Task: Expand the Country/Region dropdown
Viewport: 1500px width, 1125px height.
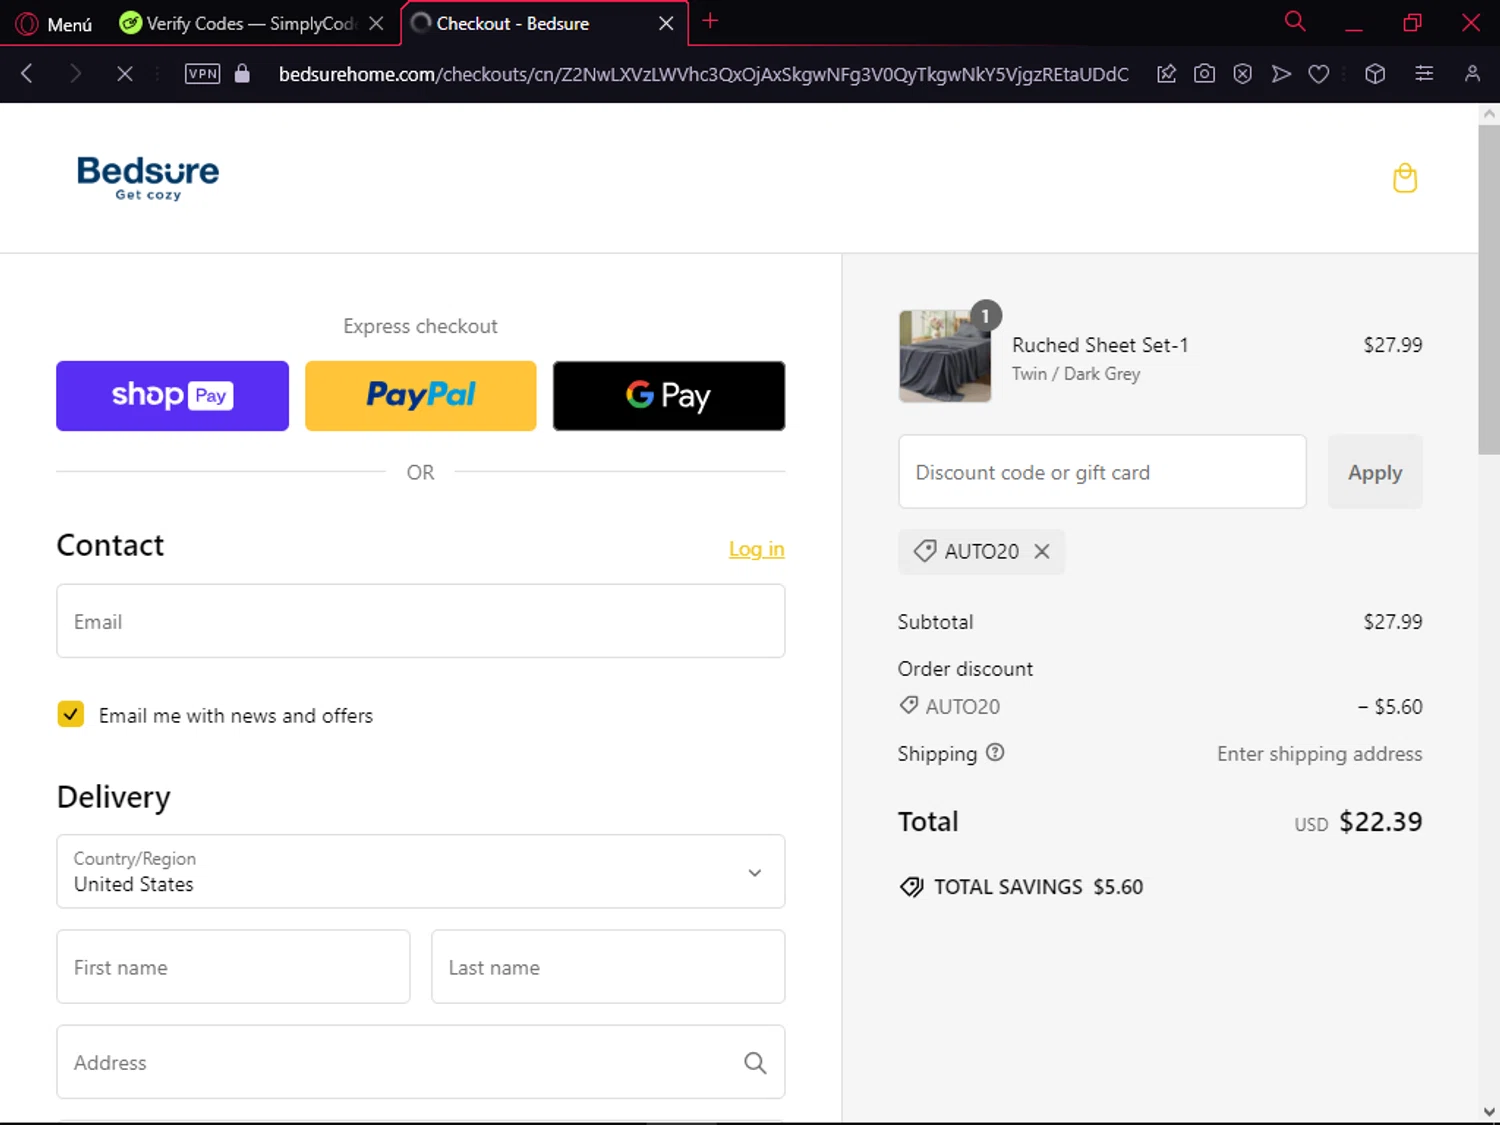Action: tap(420, 871)
